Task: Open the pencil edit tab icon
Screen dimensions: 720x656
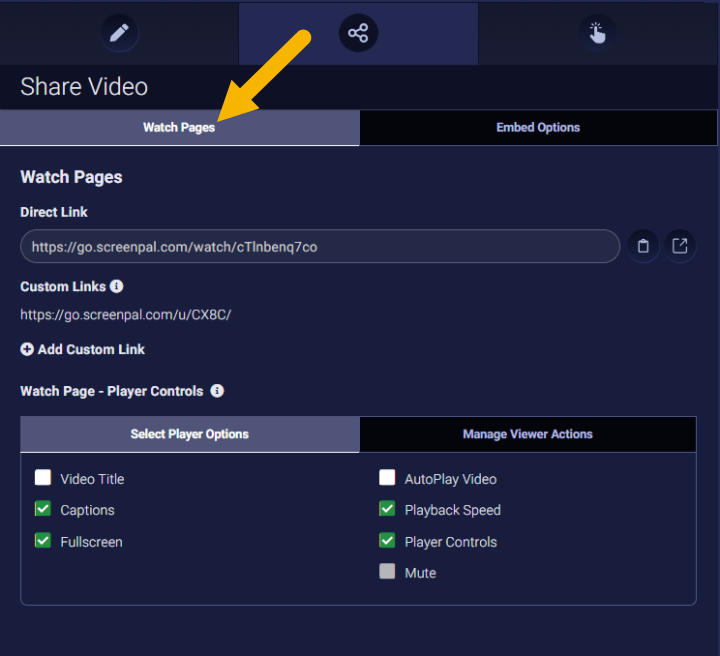Action: click(x=119, y=33)
